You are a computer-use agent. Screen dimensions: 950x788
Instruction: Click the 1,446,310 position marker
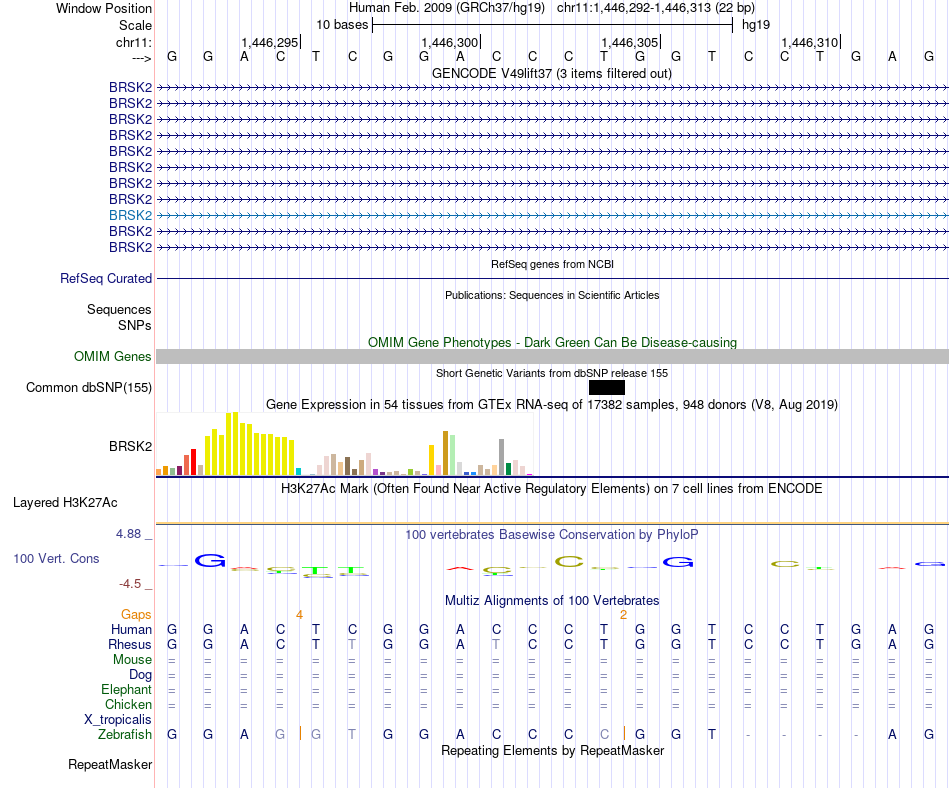click(x=810, y=42)
